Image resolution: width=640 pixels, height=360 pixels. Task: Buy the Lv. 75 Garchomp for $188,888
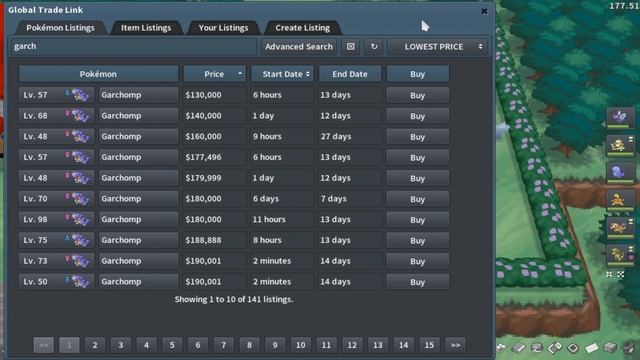click(x=418, y=240)
